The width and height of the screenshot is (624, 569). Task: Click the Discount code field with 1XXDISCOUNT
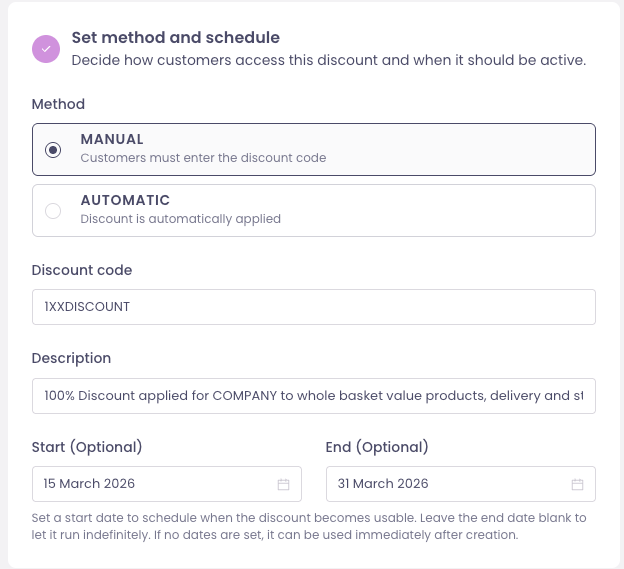[x=313, y=307]
